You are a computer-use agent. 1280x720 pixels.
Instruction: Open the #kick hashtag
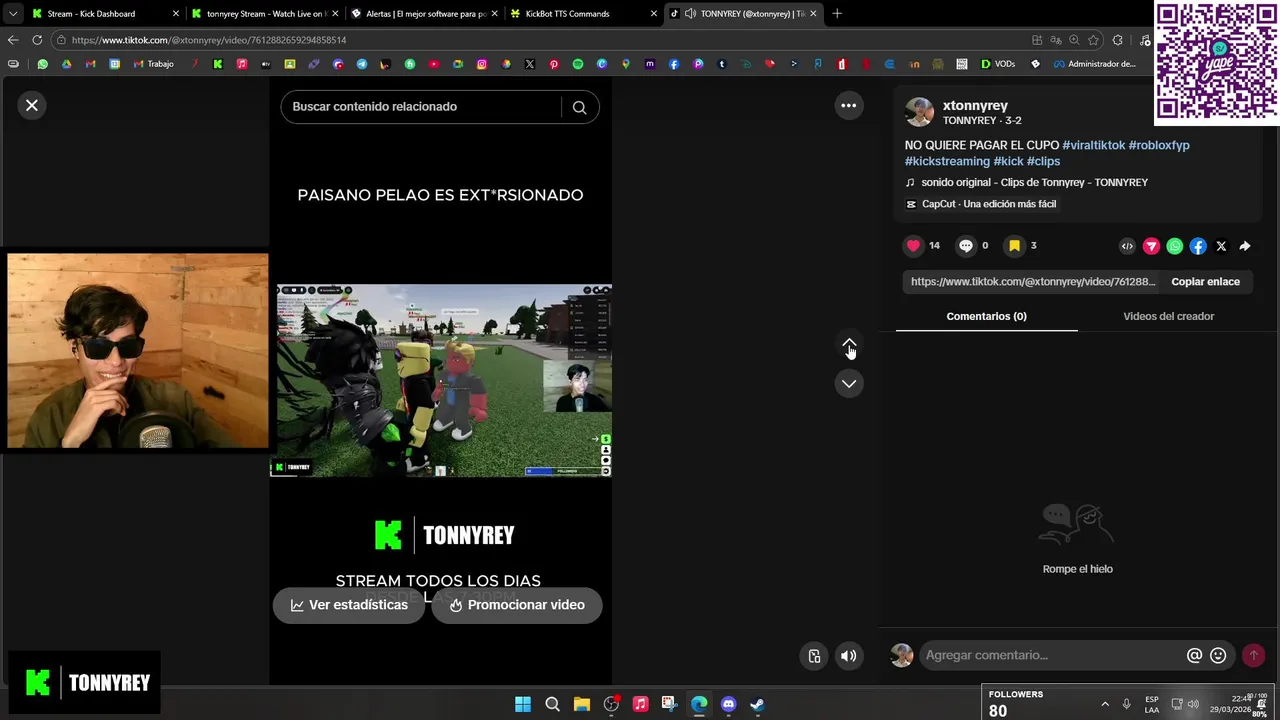[1008, 161]
